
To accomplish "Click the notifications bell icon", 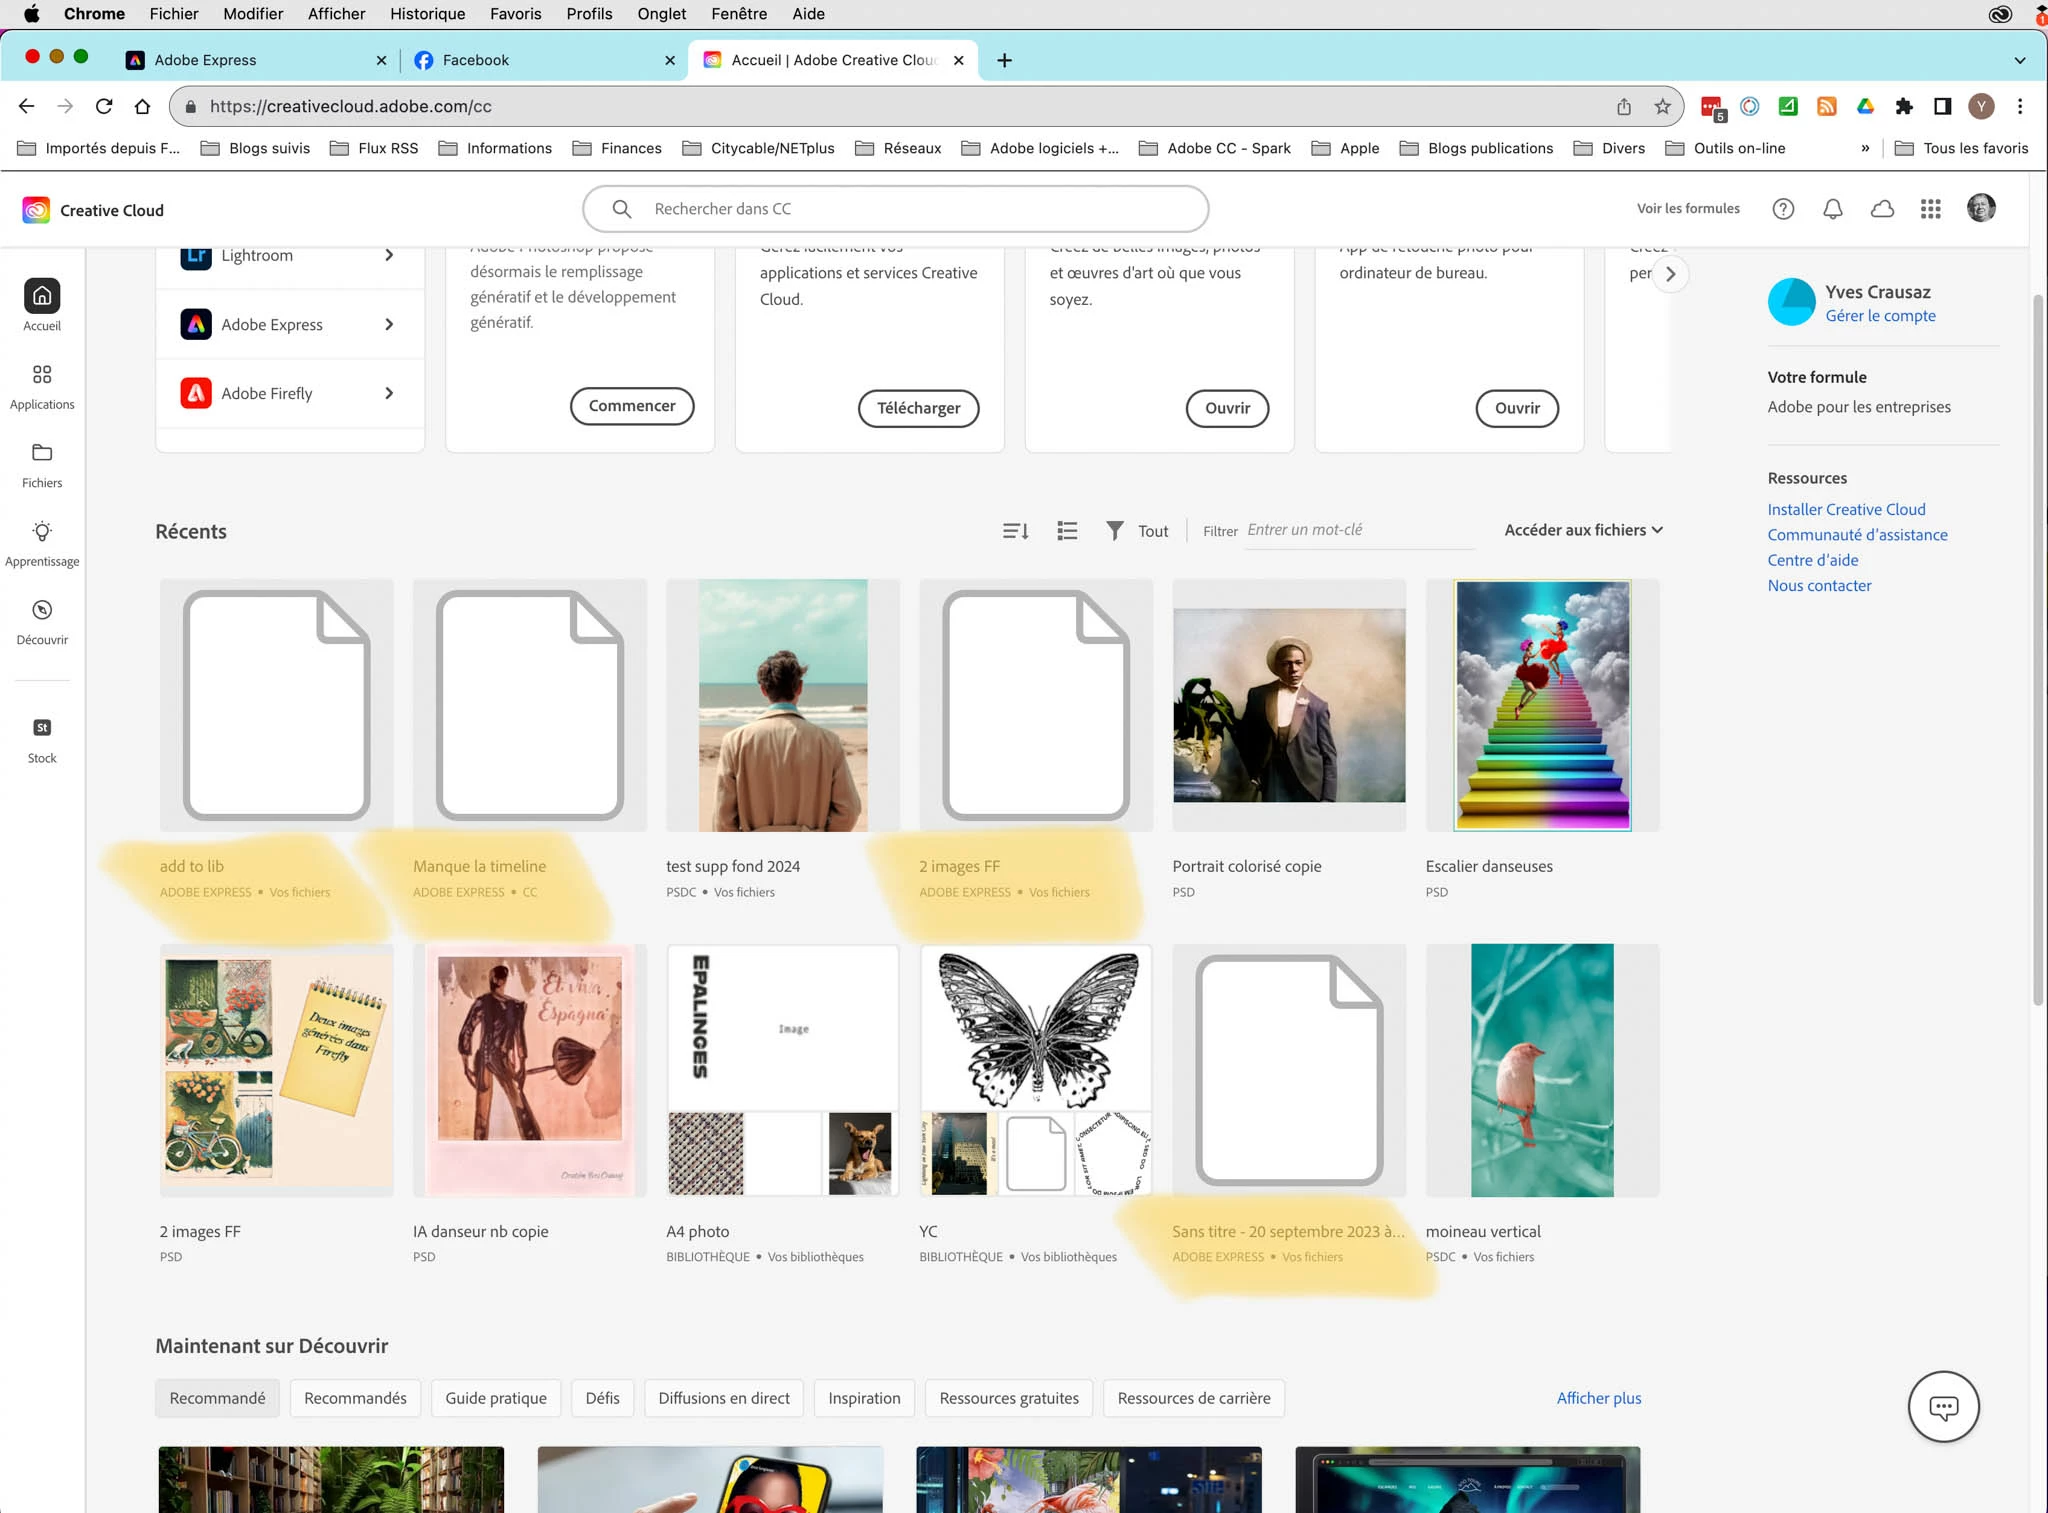I will [x=1832, y=209].
